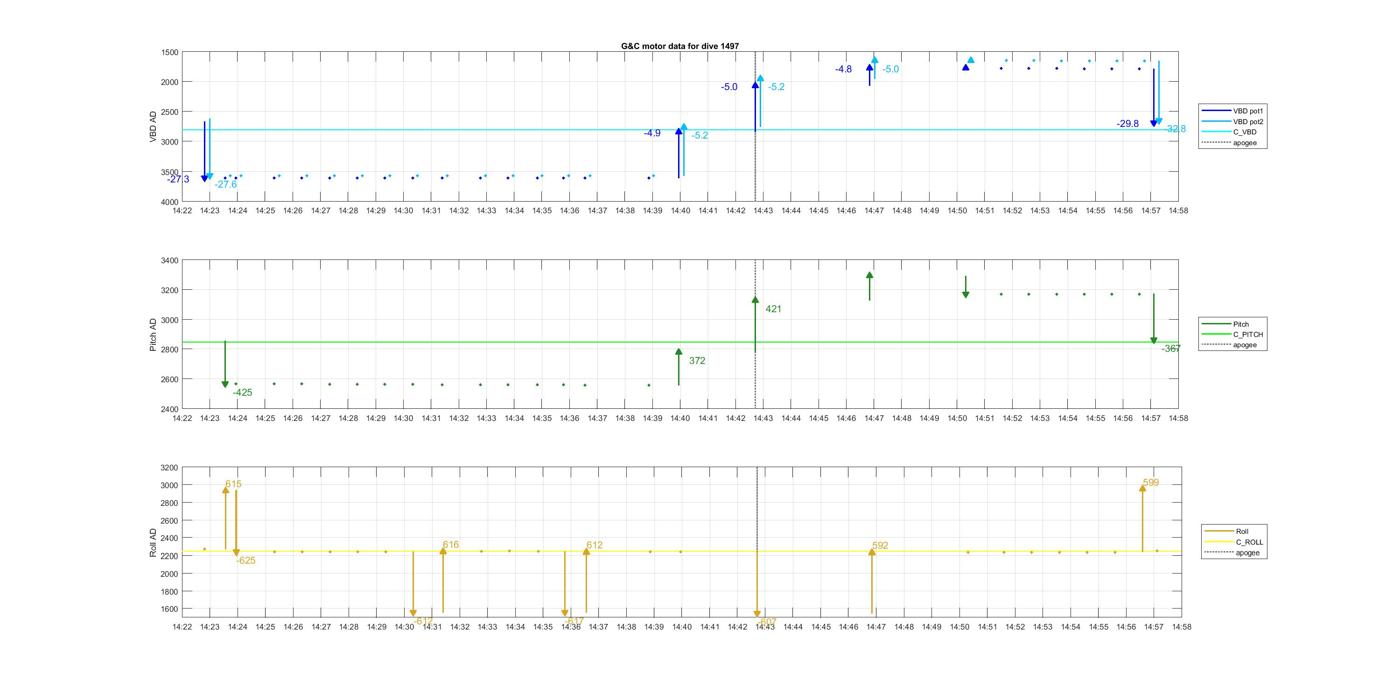Click the chart title 'G&C motor data for dive 1497'
1400x693 pixels.
680,46
